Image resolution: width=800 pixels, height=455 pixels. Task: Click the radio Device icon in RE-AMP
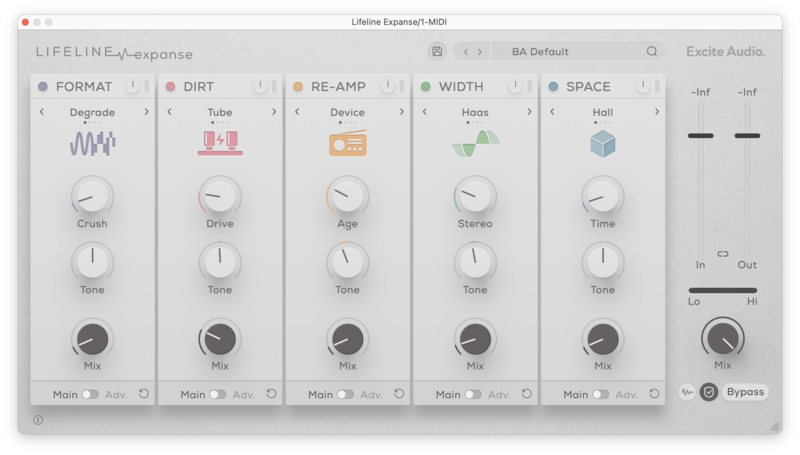(347, 143)
